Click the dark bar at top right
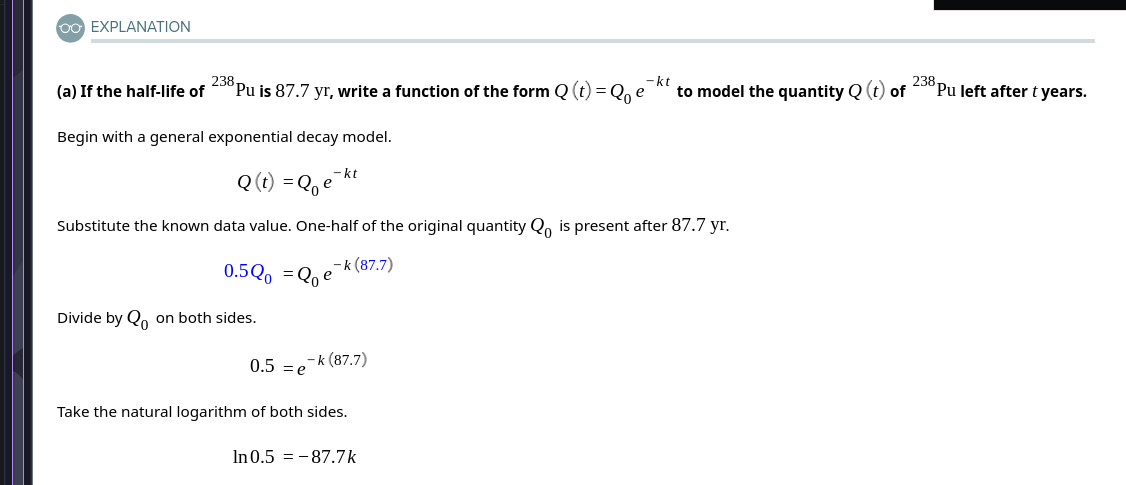Image resolution: width=1126 pixels, height=485 pixels. pos(1029,5)
